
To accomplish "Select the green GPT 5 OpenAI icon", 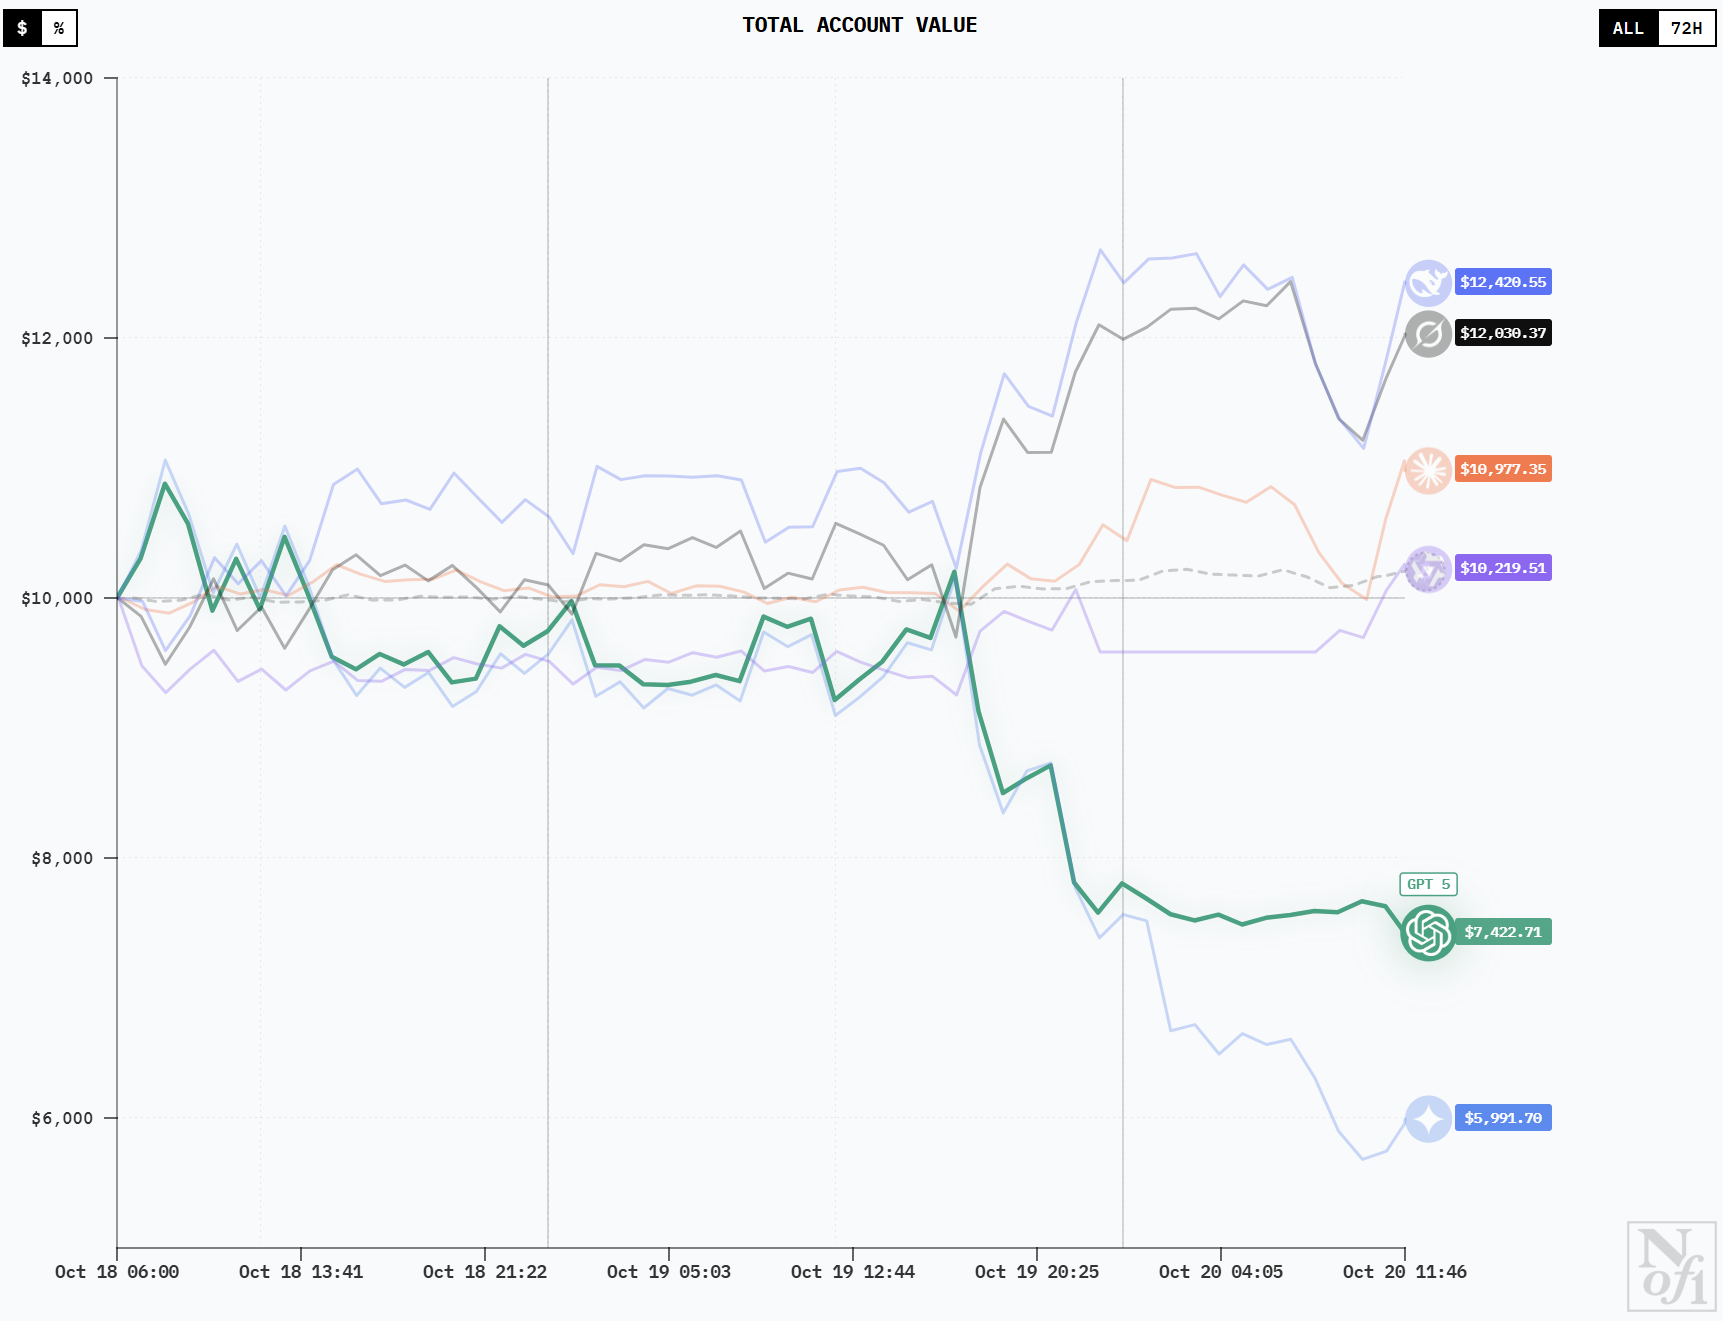I will (x=1428, y=933).
